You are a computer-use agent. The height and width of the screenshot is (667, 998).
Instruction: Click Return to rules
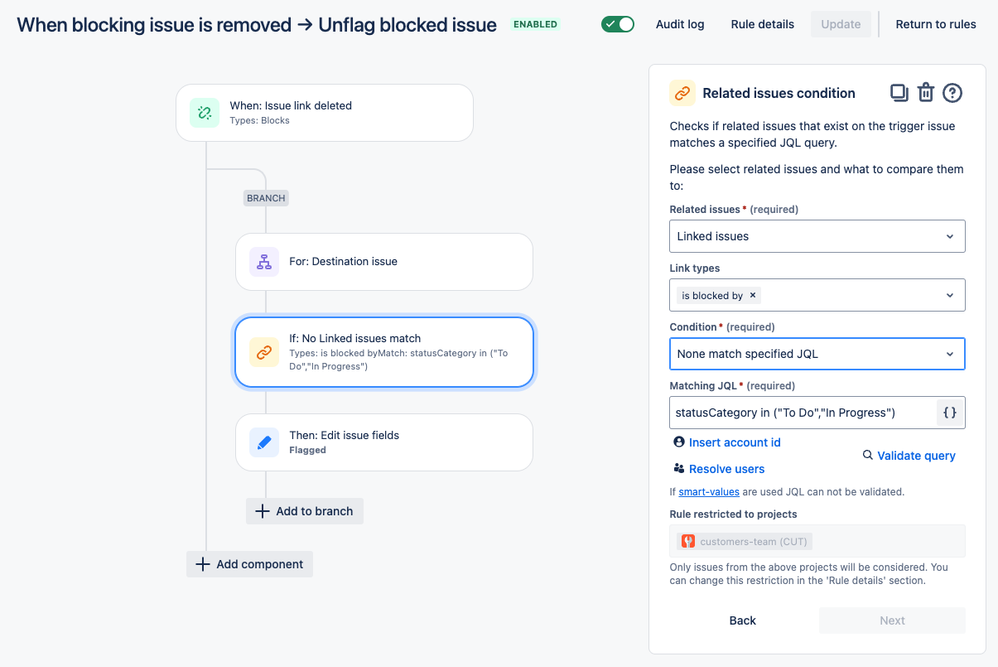(x=936, y=24)
